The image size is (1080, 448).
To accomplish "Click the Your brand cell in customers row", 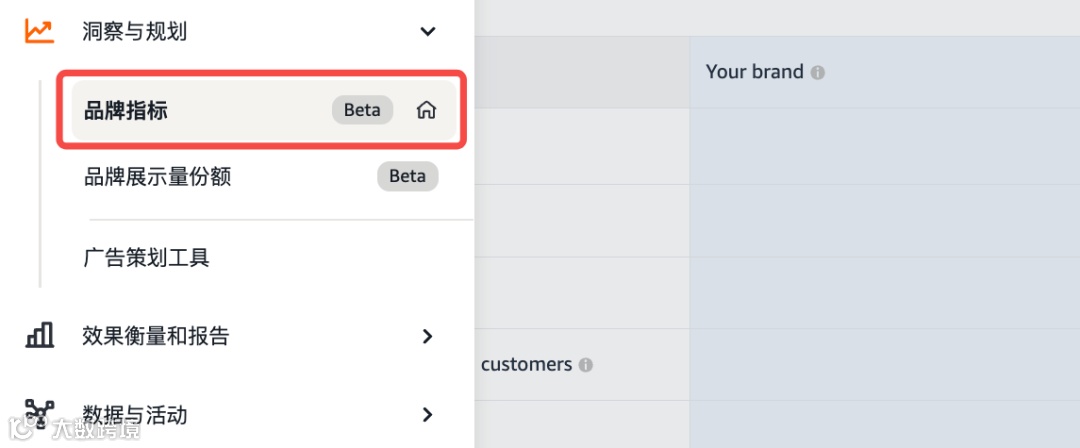I will pyautogui.click(x=884, y=365).
